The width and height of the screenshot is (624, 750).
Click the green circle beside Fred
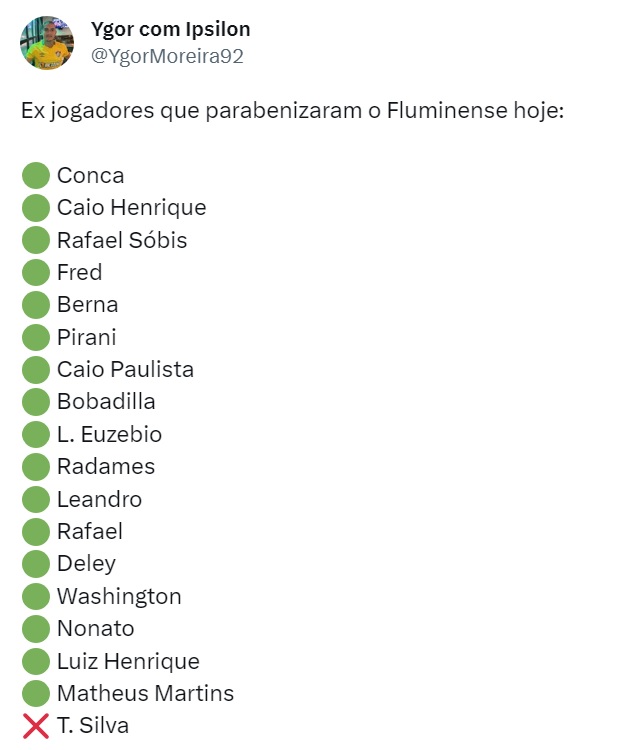[x=36, y=272]
